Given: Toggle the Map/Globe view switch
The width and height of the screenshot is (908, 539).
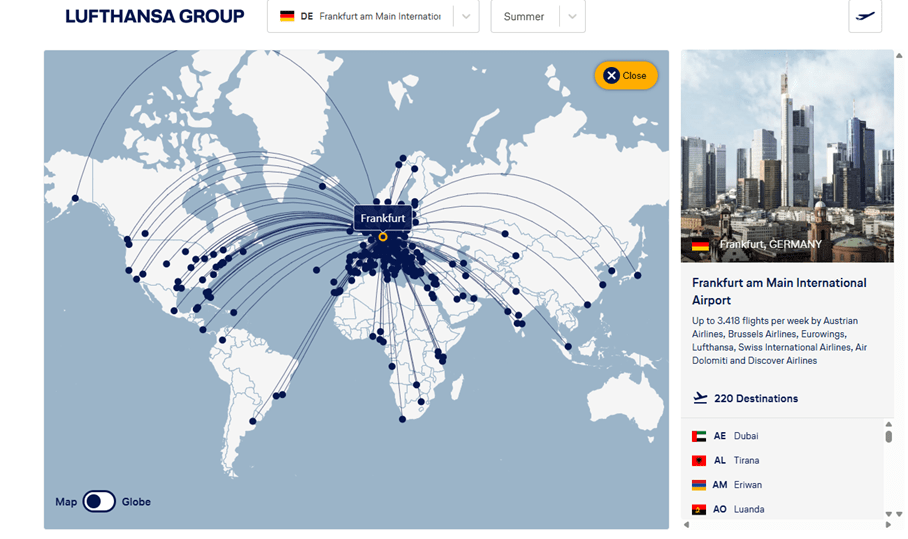Looking at the screenshot, I should pos(99,501).
